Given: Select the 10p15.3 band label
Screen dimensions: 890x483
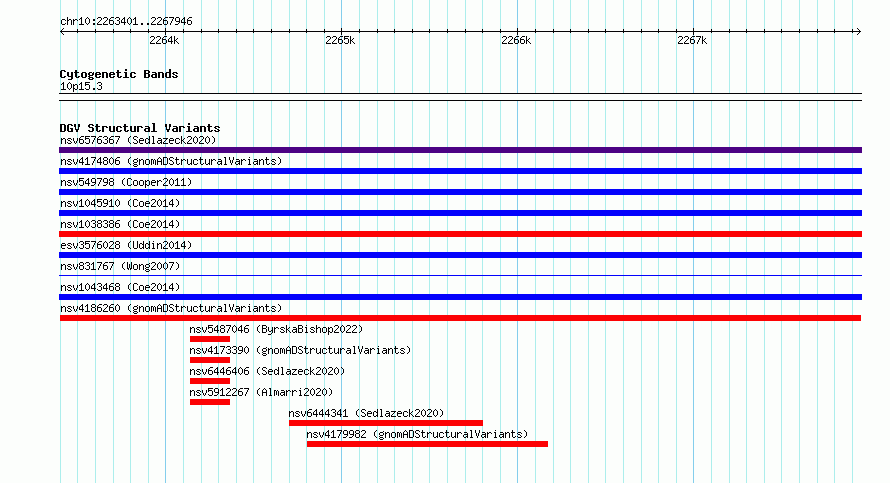Looking at the screenshot, I should click(x=81, y=86).
